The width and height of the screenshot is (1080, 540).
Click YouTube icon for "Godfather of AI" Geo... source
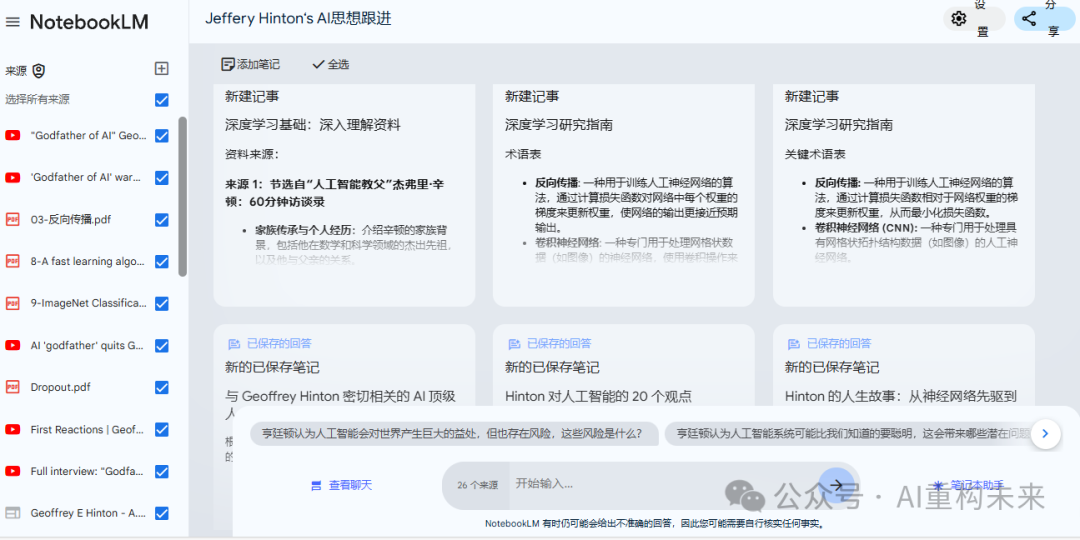click(12, 136)
